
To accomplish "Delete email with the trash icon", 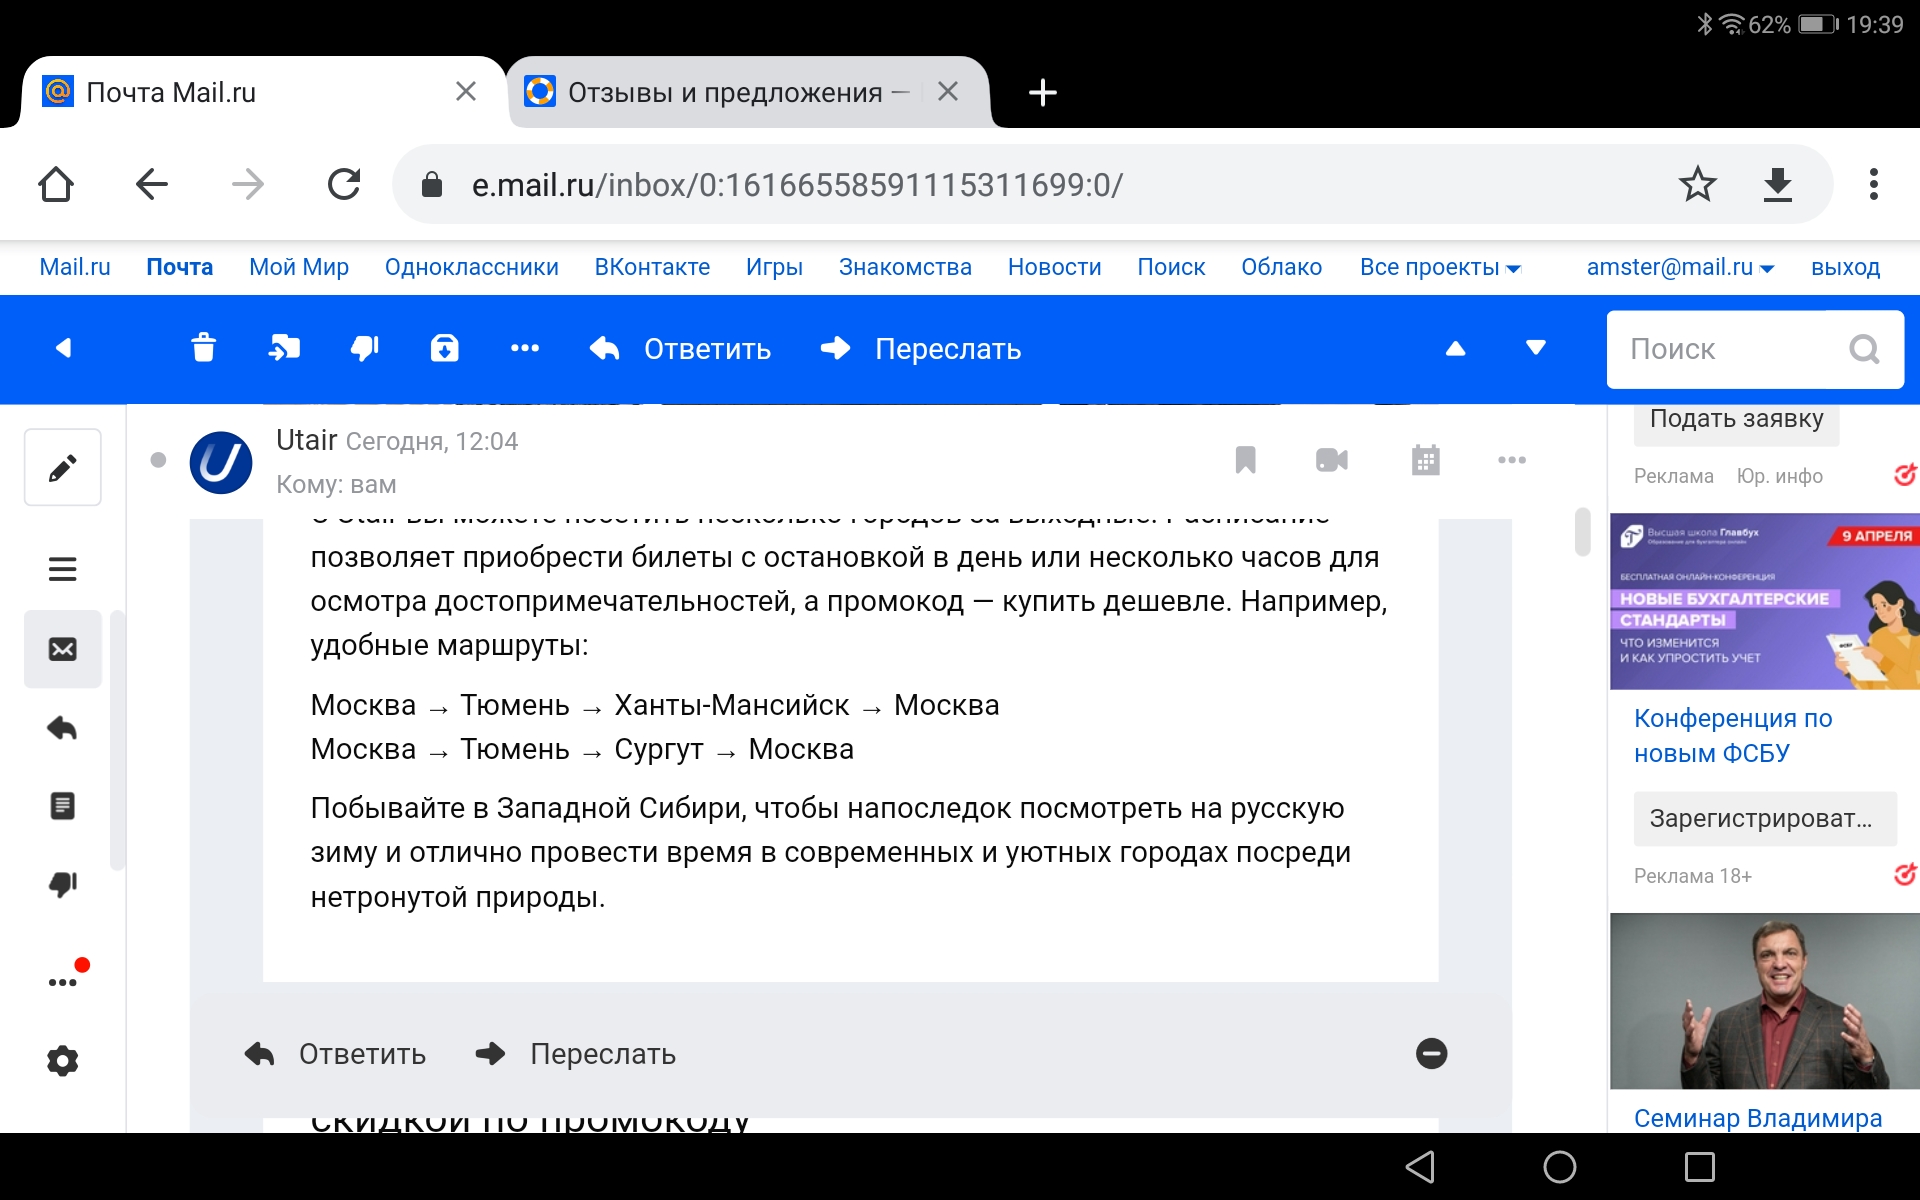I will 204,348.
